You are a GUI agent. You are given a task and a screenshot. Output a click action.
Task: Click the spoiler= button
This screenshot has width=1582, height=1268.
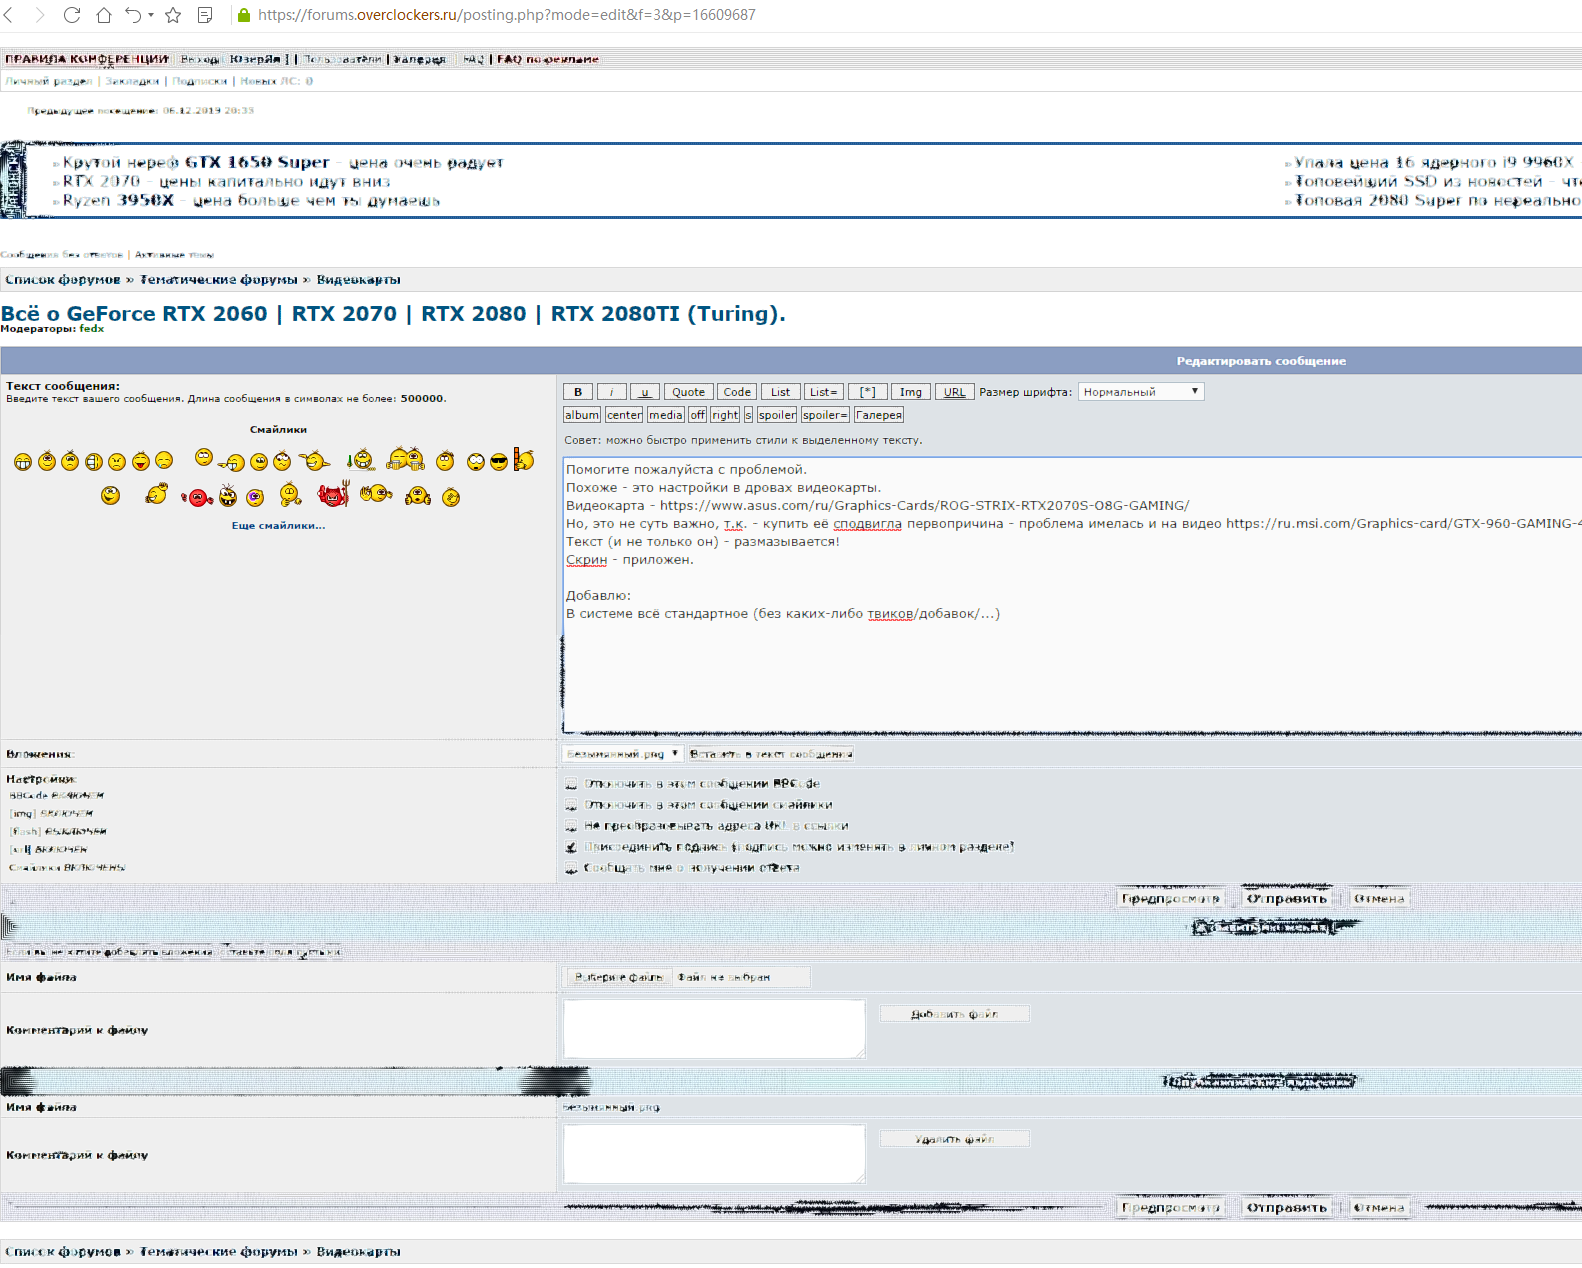(825, 415)
